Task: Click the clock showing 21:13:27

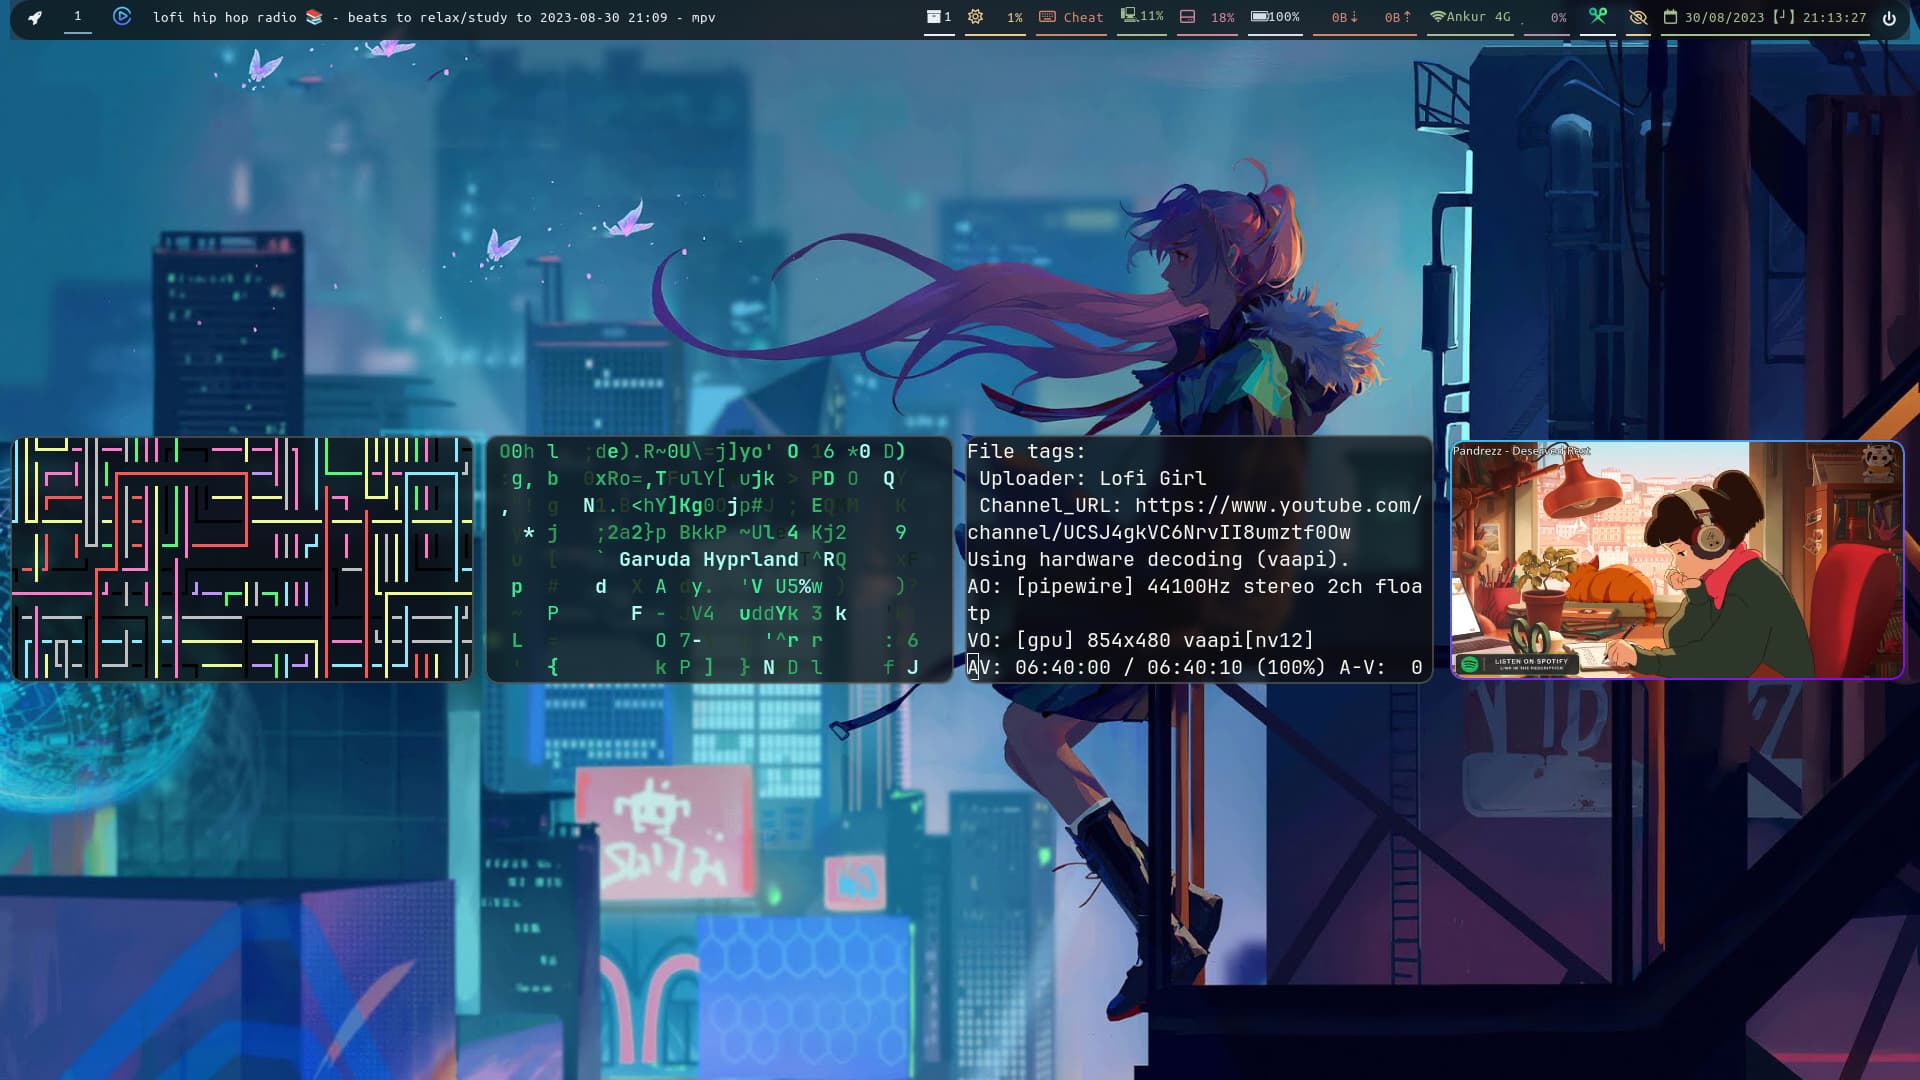Action: coord(1834,18)
